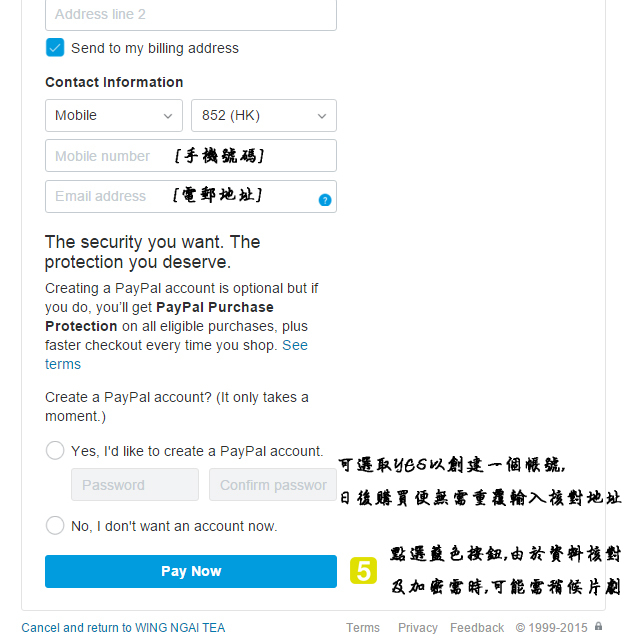638x640 pixels.
Task: Click the email help question mark icon
Action: coord(325,200)
